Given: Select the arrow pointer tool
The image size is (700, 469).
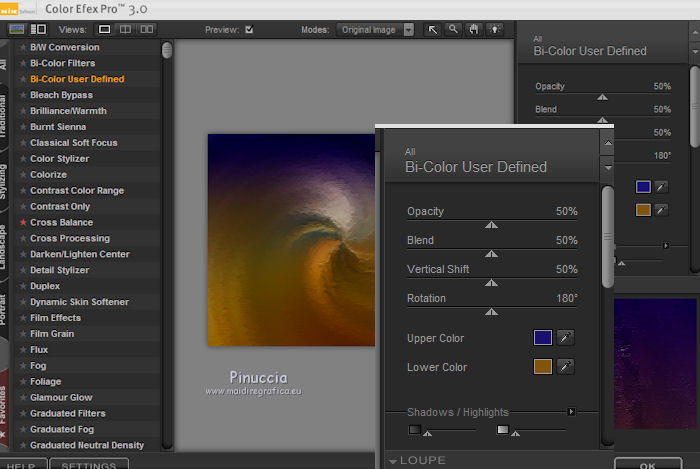Looking at the screenshot, I should click(x=433, y=30).
